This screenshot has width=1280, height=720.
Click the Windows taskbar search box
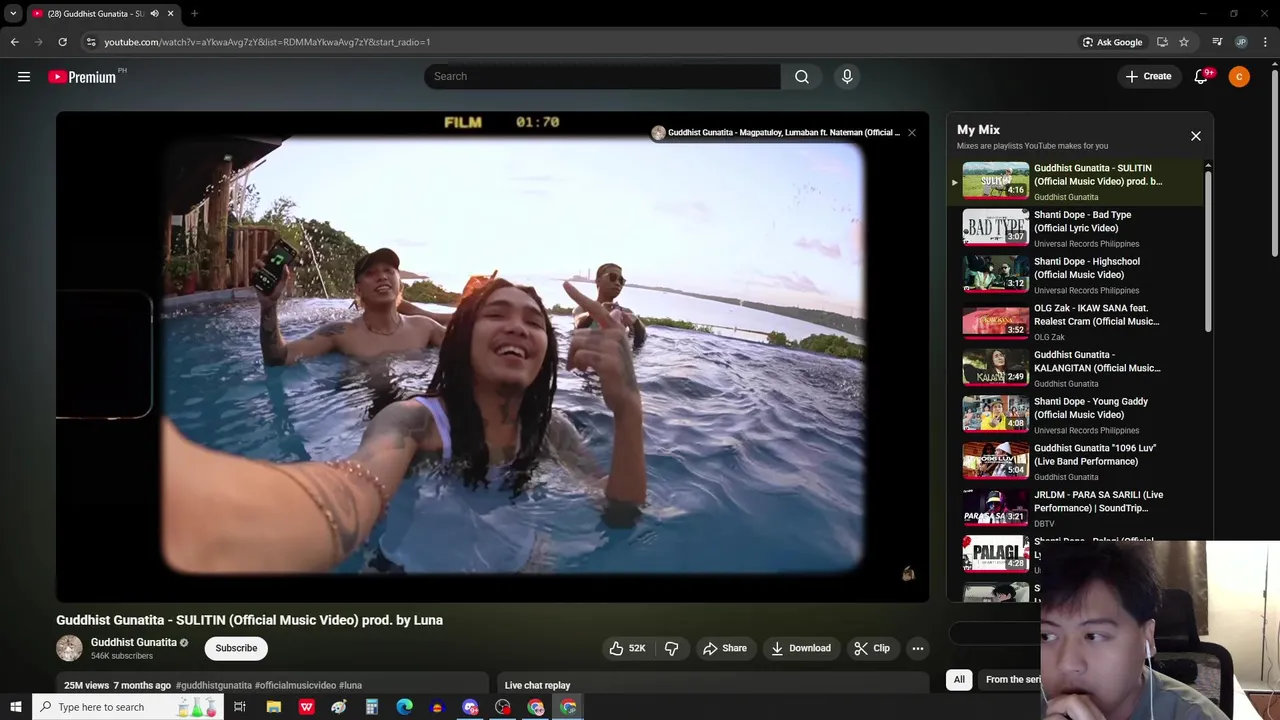click(127, 707)
